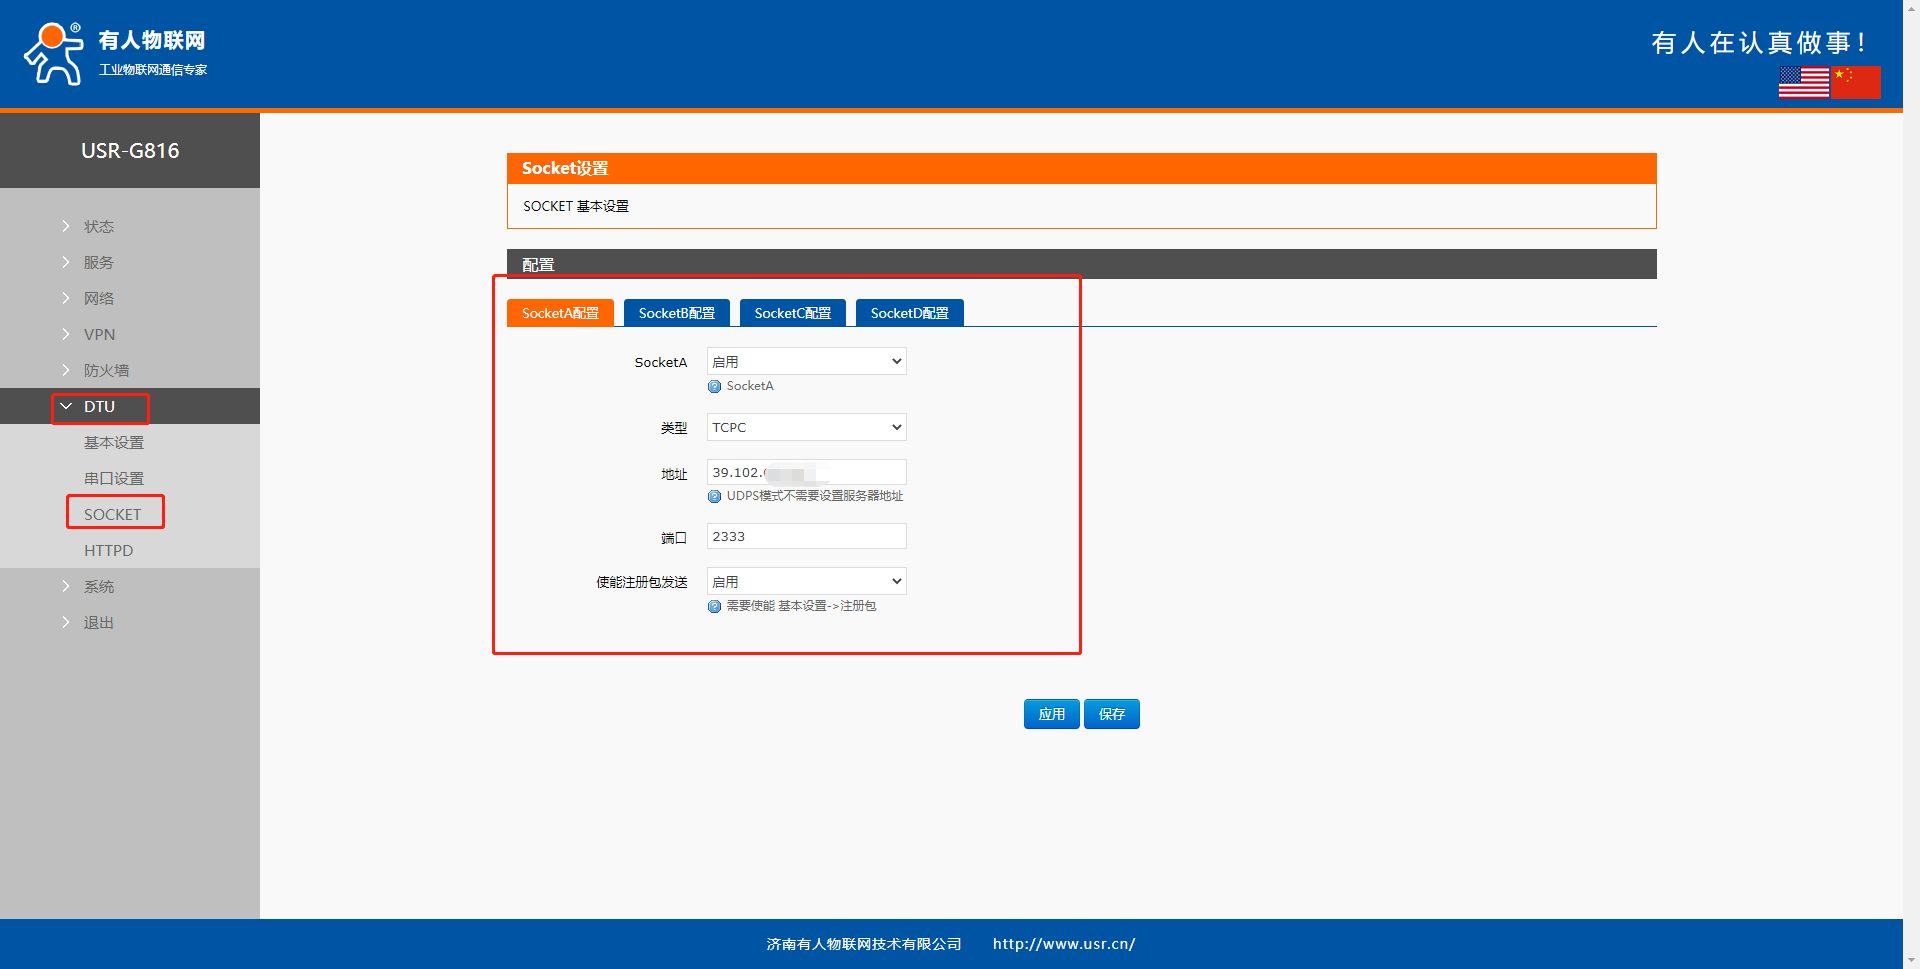This screenshot has width=1920, height=969.
Task: Collapse the DTU menu section
Action: [99, 407]
